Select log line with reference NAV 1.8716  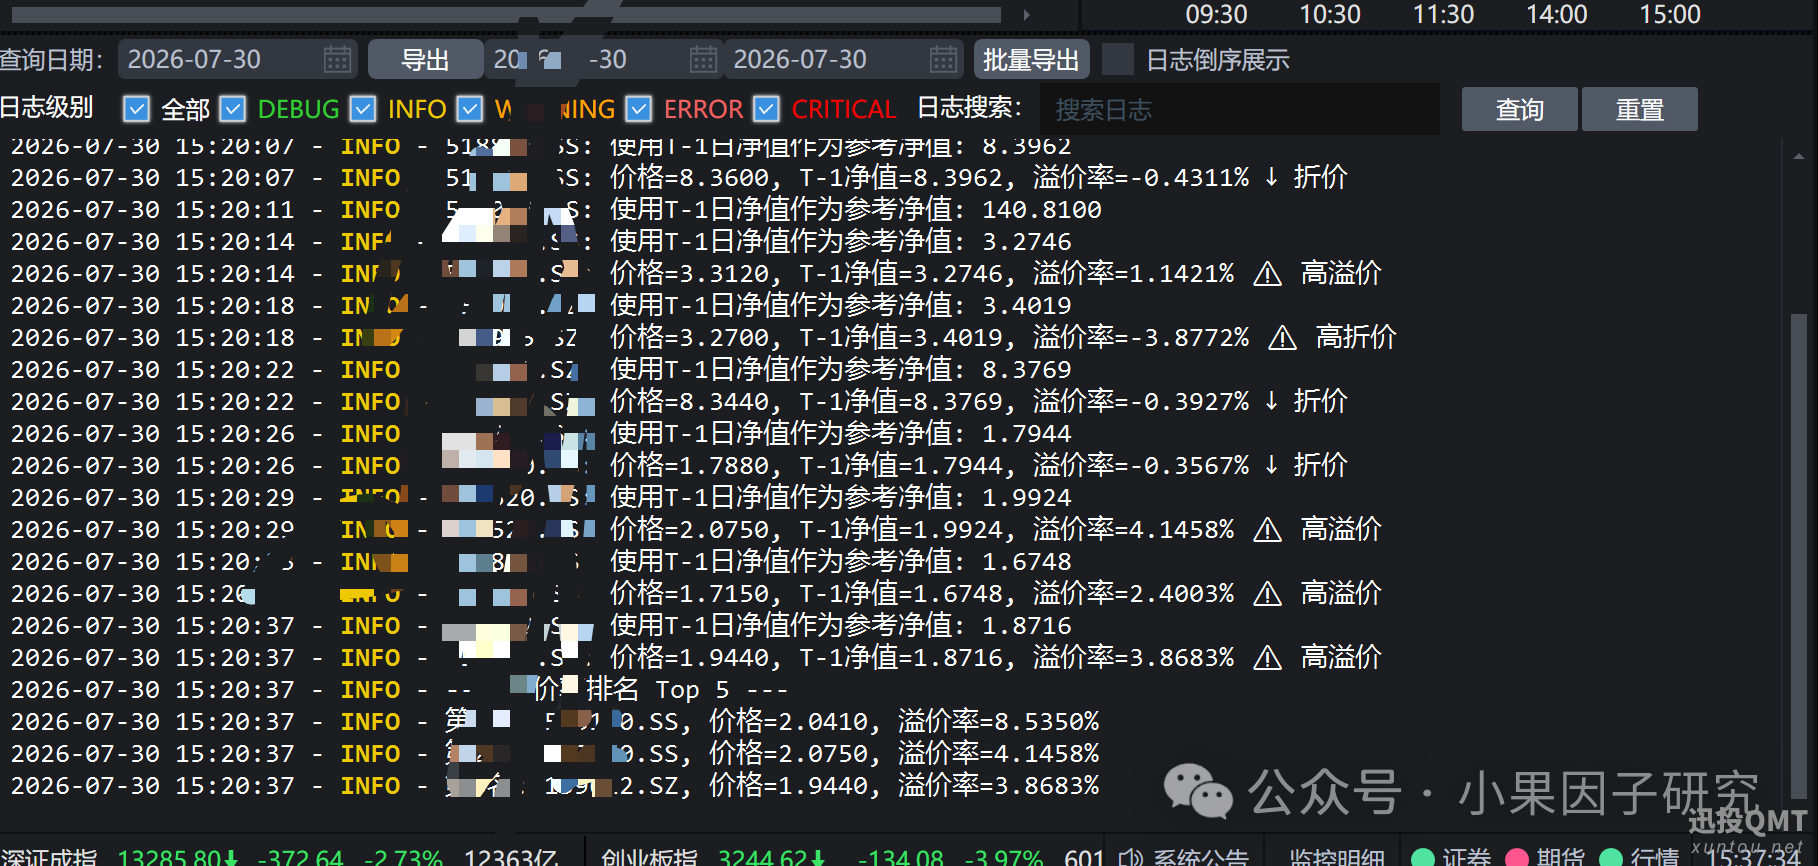pos(541,626)
